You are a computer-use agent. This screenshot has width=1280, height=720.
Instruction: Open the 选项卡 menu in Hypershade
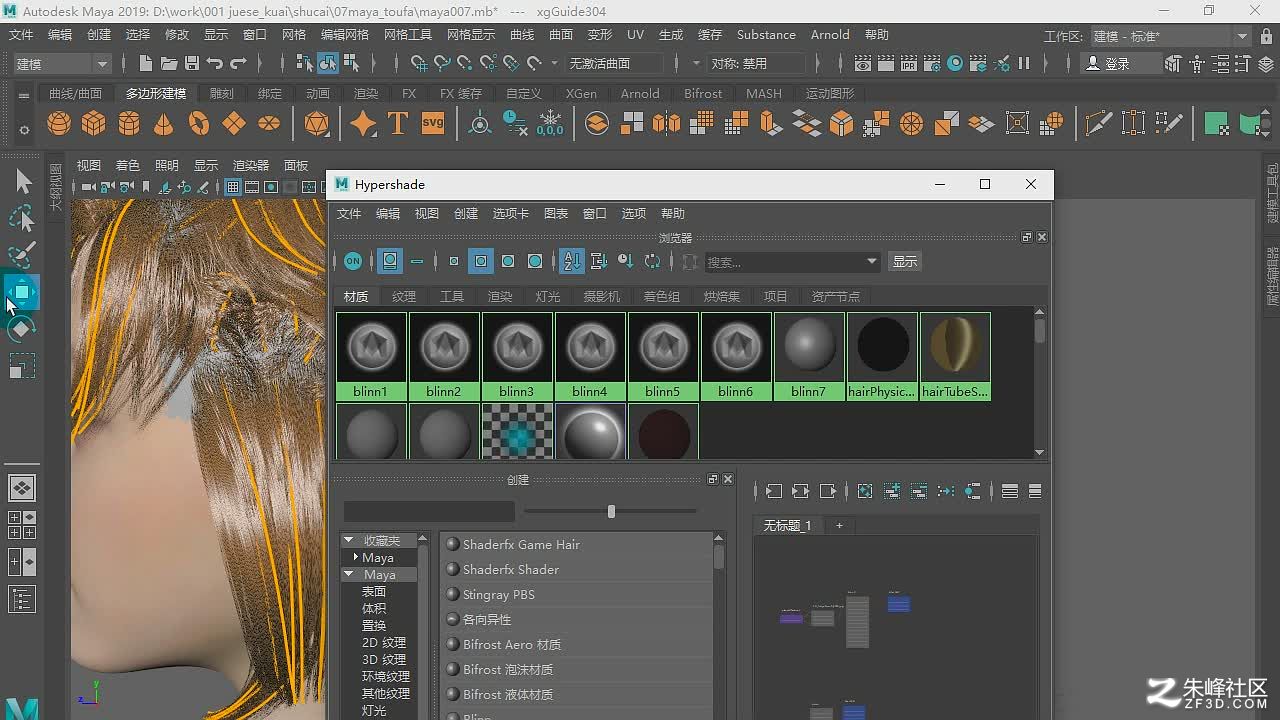510,213
